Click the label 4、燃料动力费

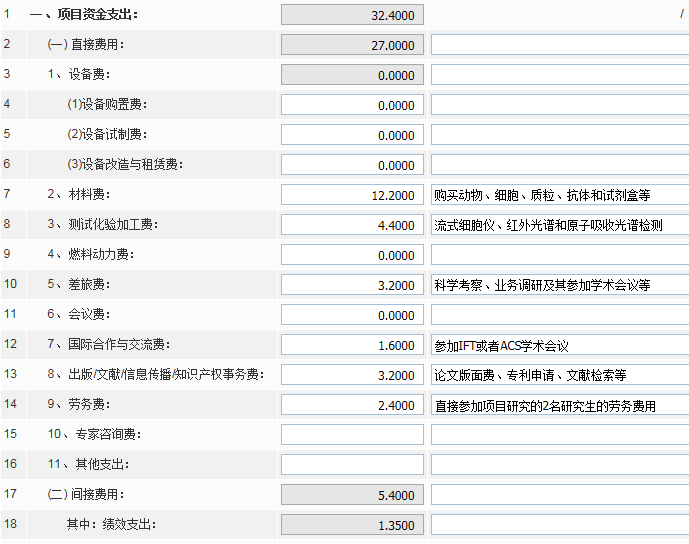[x=91, y=254]
